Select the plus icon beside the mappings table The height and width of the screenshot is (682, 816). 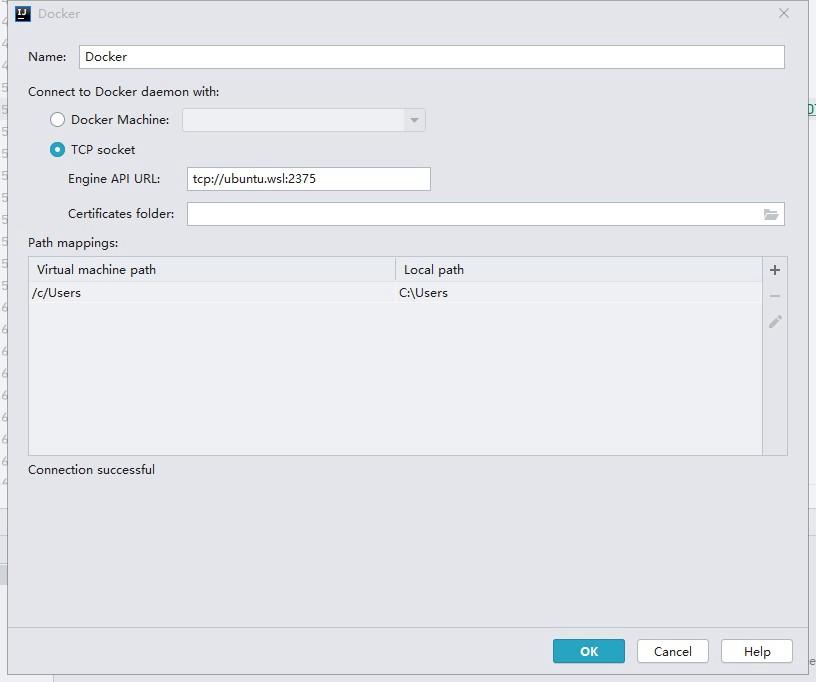pyautogui.click(x=776, y=269)
